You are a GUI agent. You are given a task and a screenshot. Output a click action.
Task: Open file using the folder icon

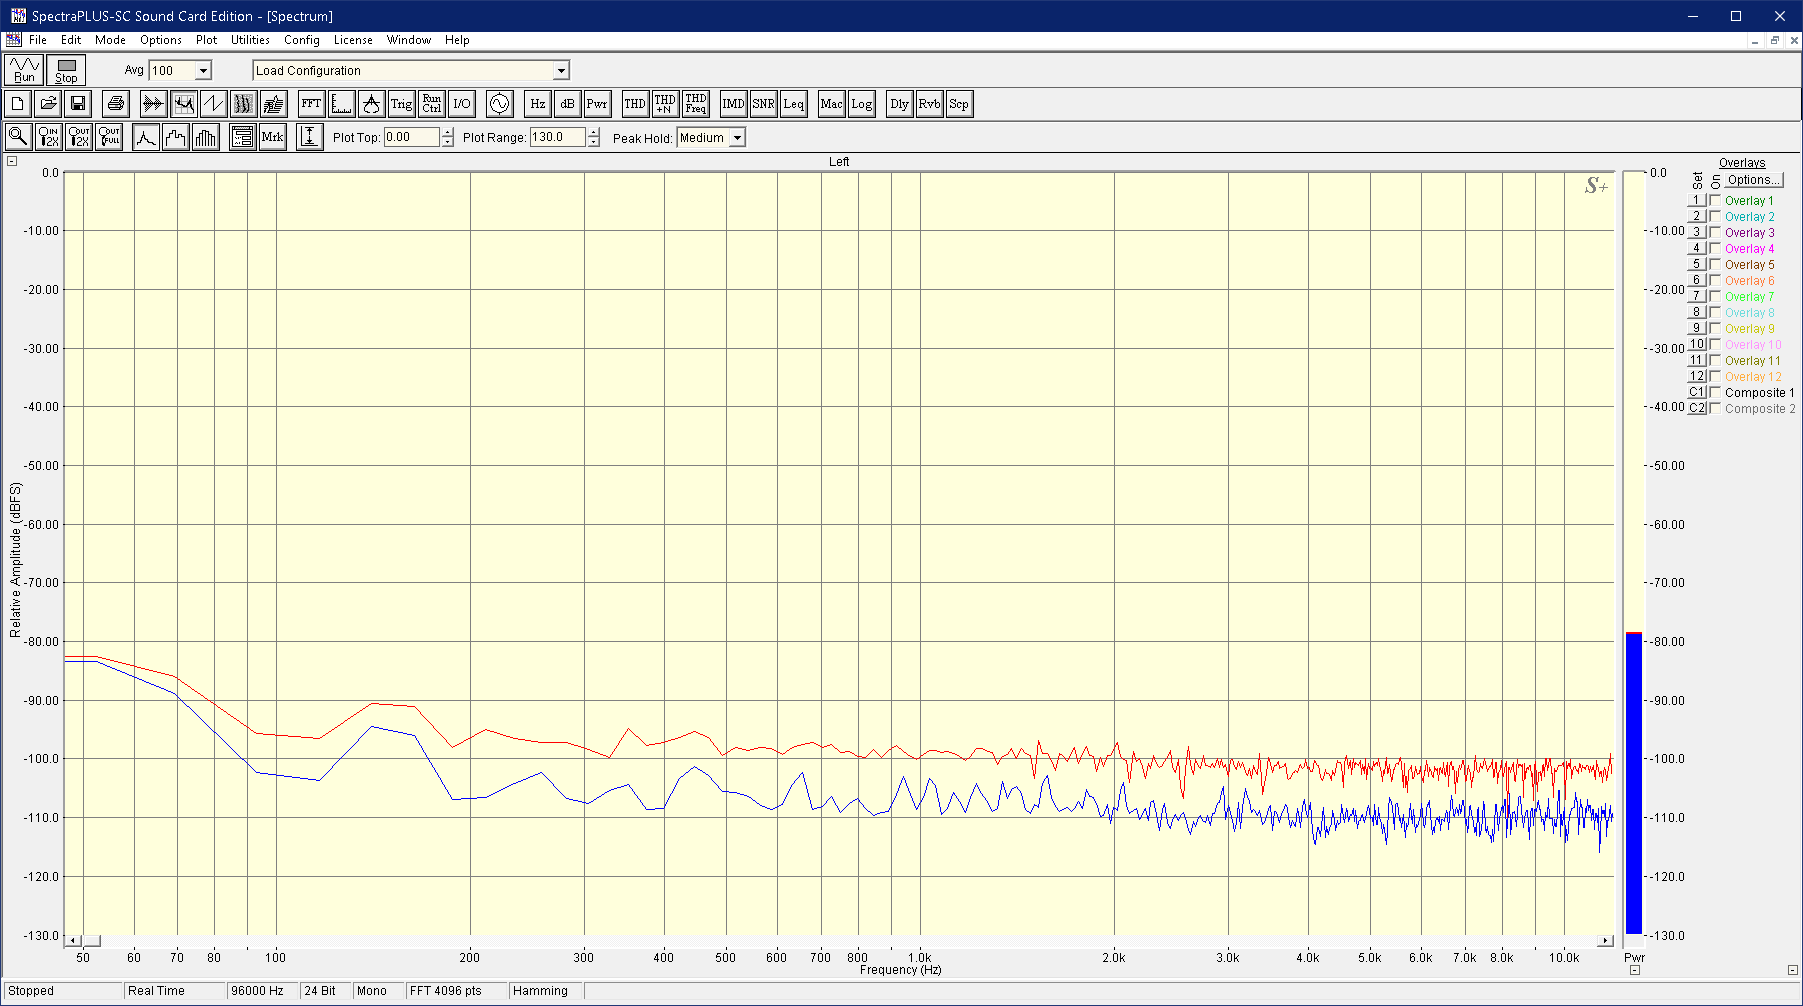click(48, 104)
